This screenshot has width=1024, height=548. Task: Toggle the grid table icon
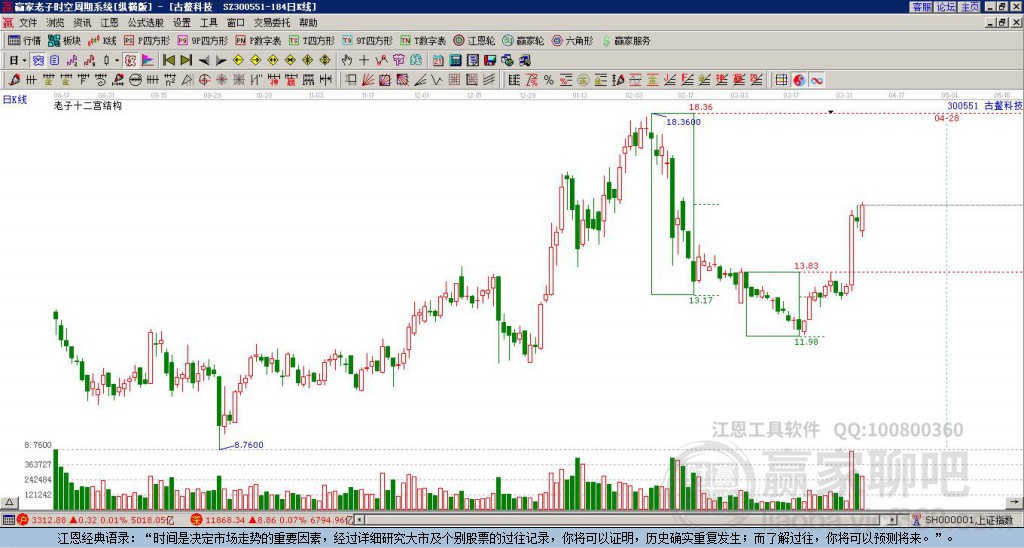781,80
